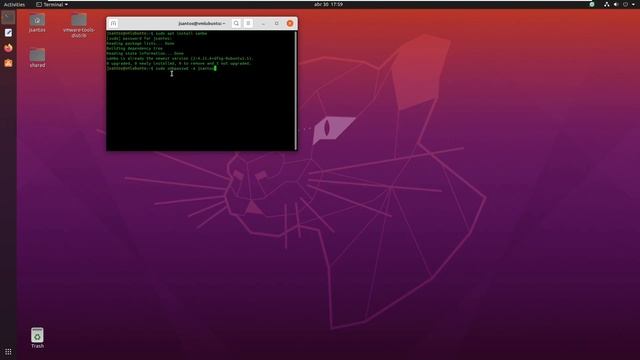Open the power status icon
640x360 pixels.
pos(625,4)
